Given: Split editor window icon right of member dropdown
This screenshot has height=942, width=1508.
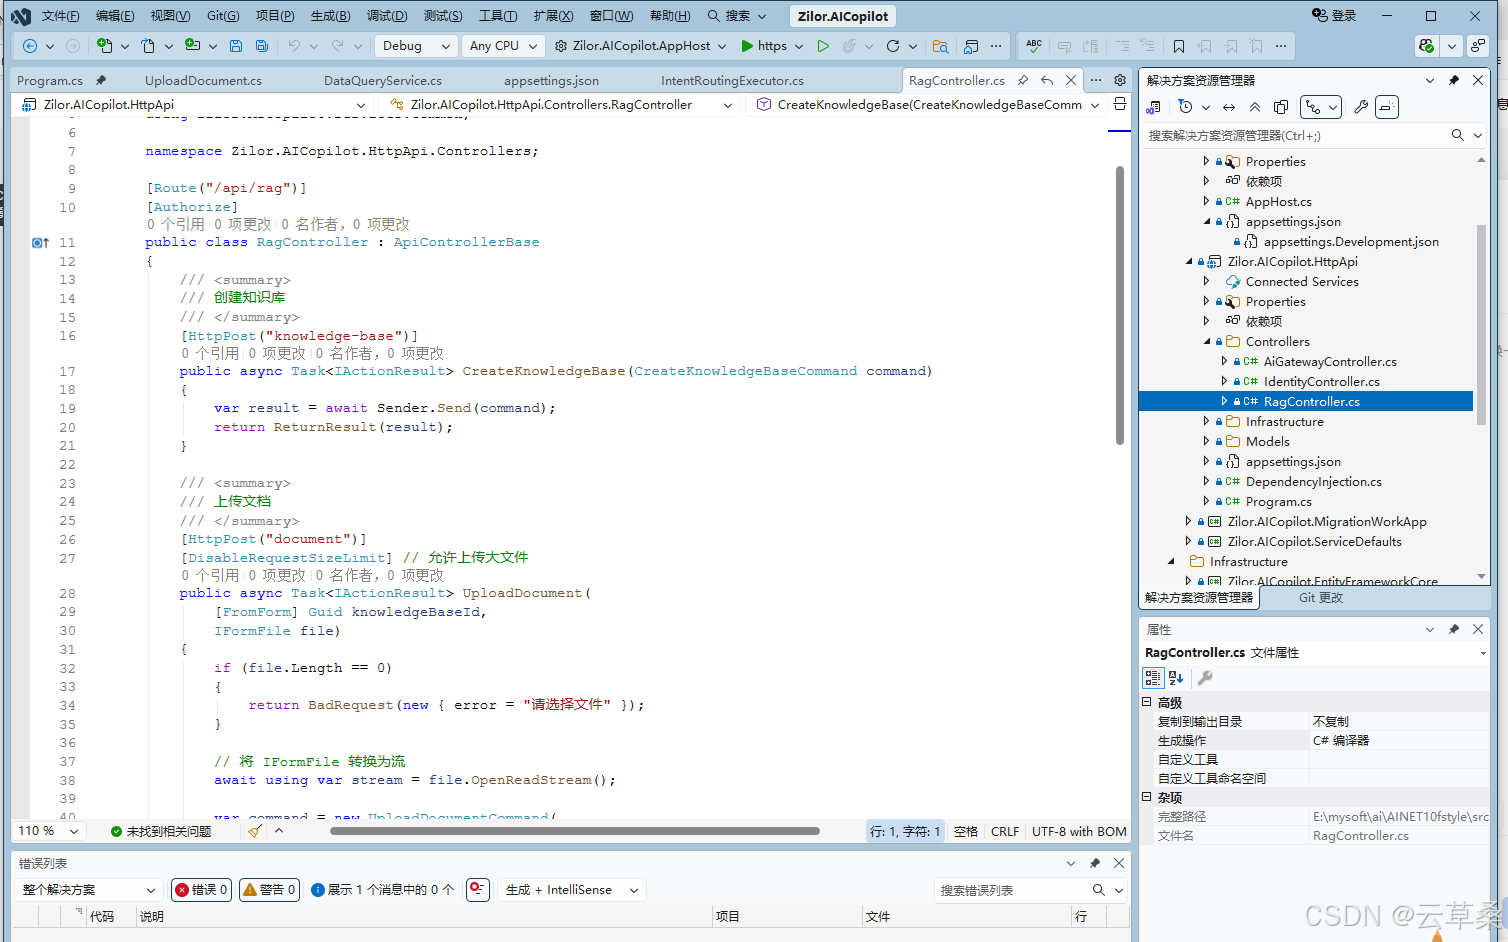Looking at the screenshot, I should tap(1120, 104).
